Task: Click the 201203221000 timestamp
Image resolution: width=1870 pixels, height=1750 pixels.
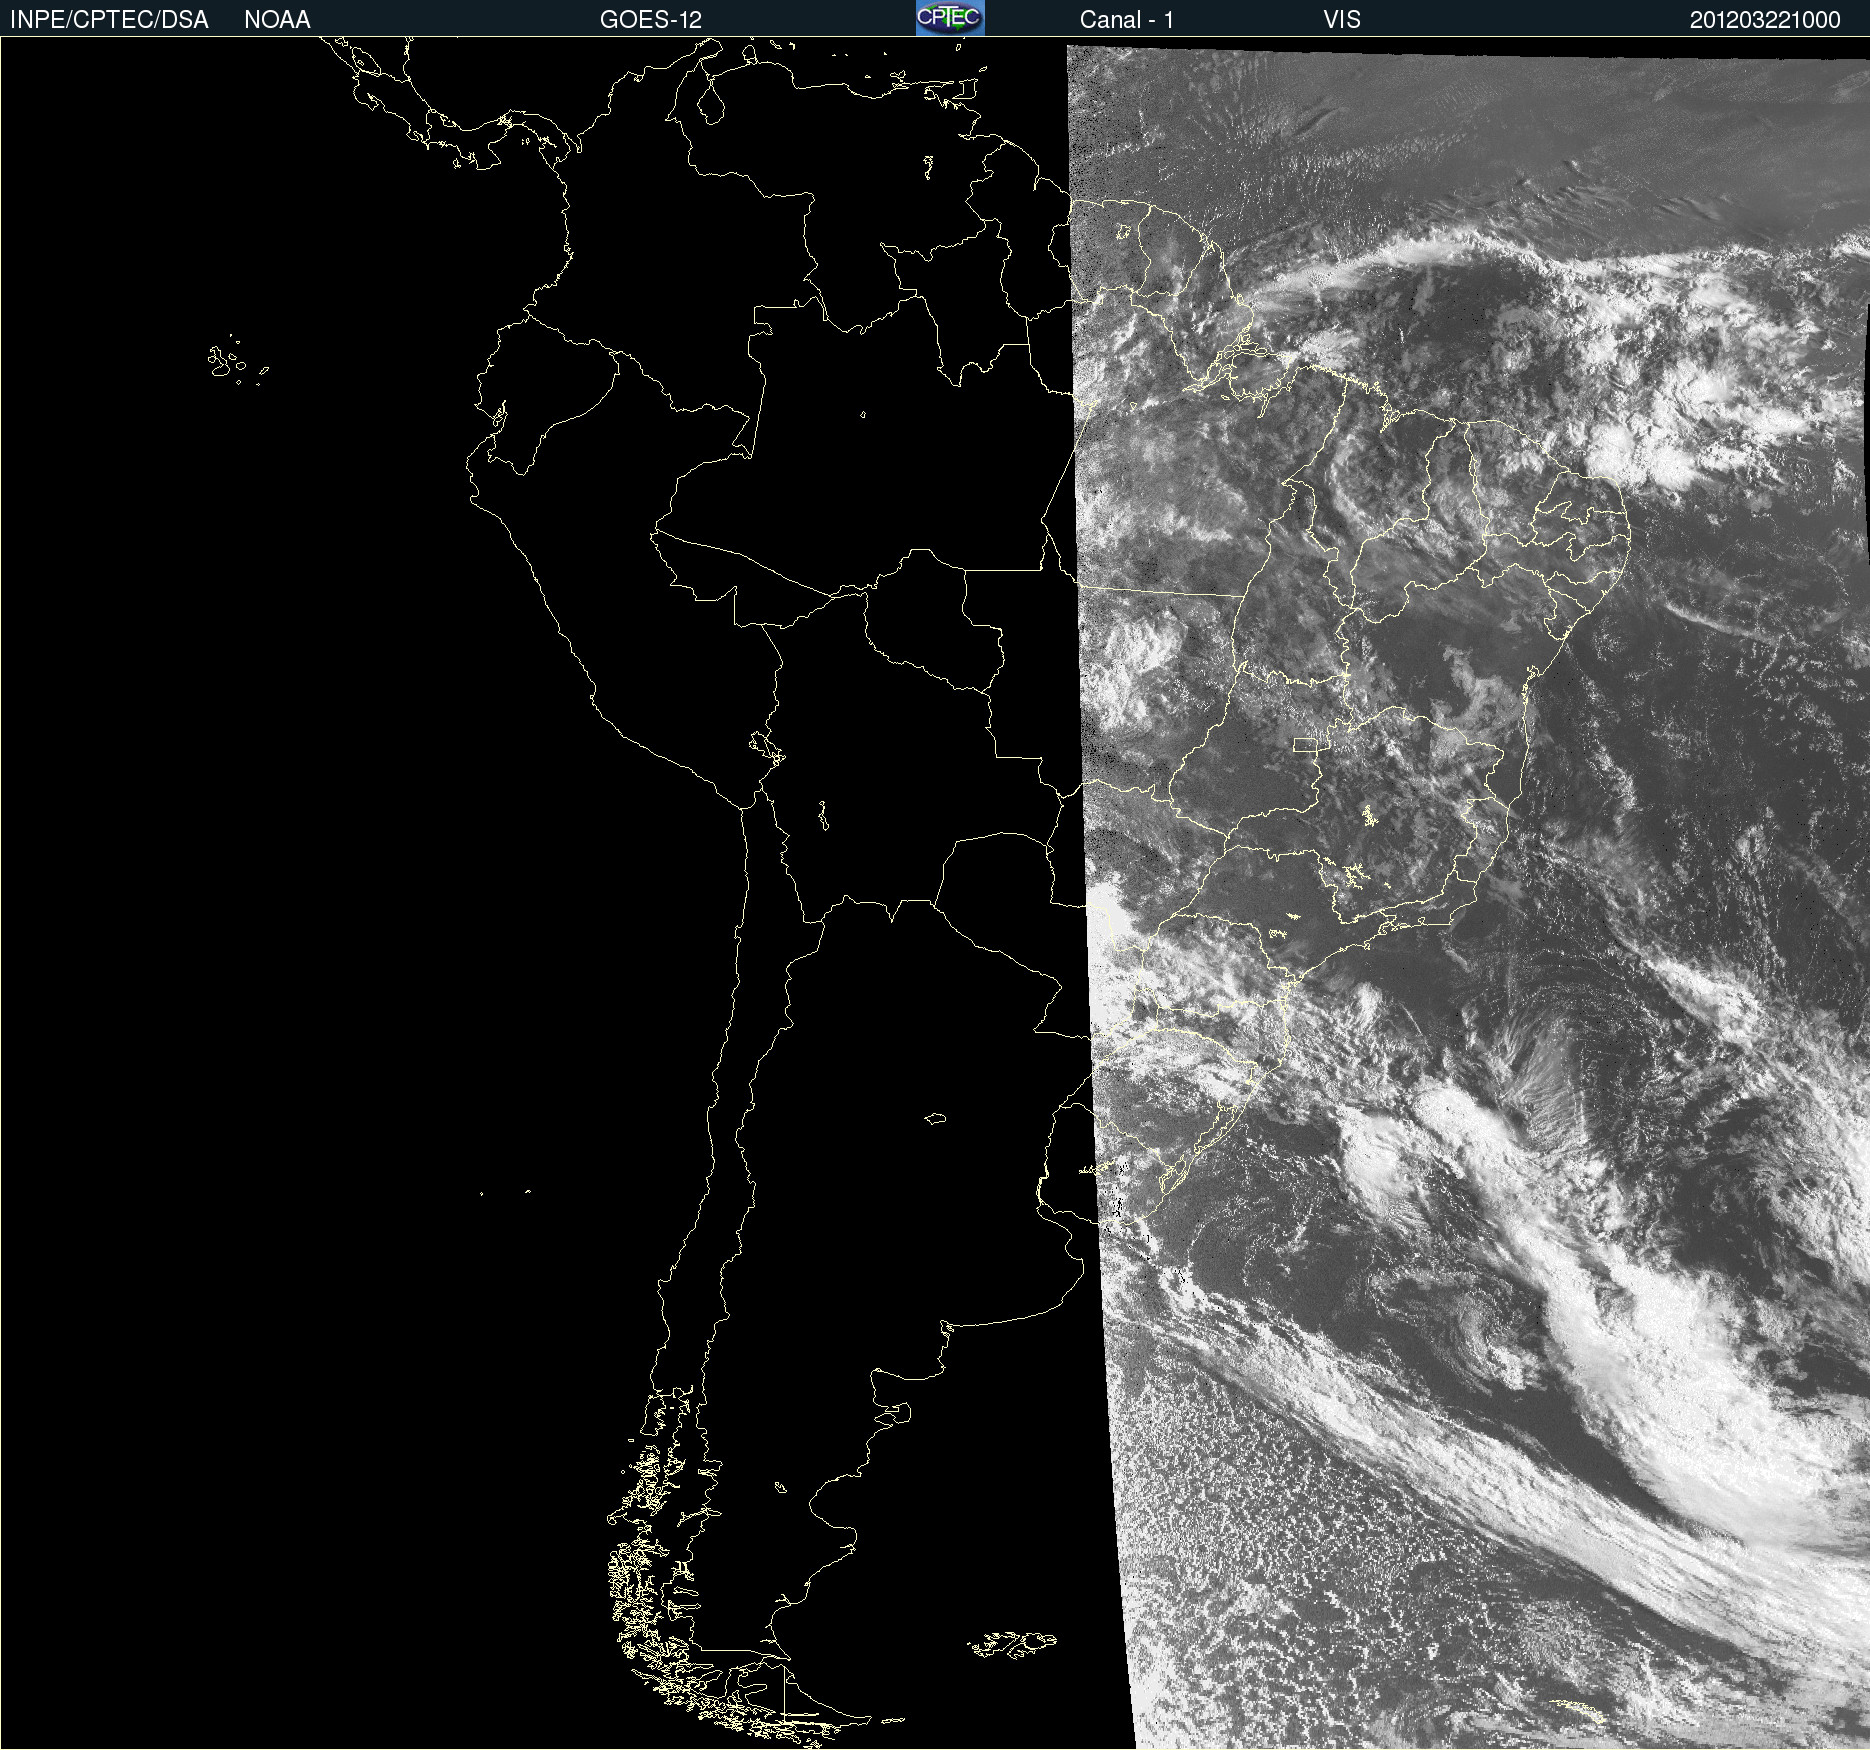Action: 1765,20
